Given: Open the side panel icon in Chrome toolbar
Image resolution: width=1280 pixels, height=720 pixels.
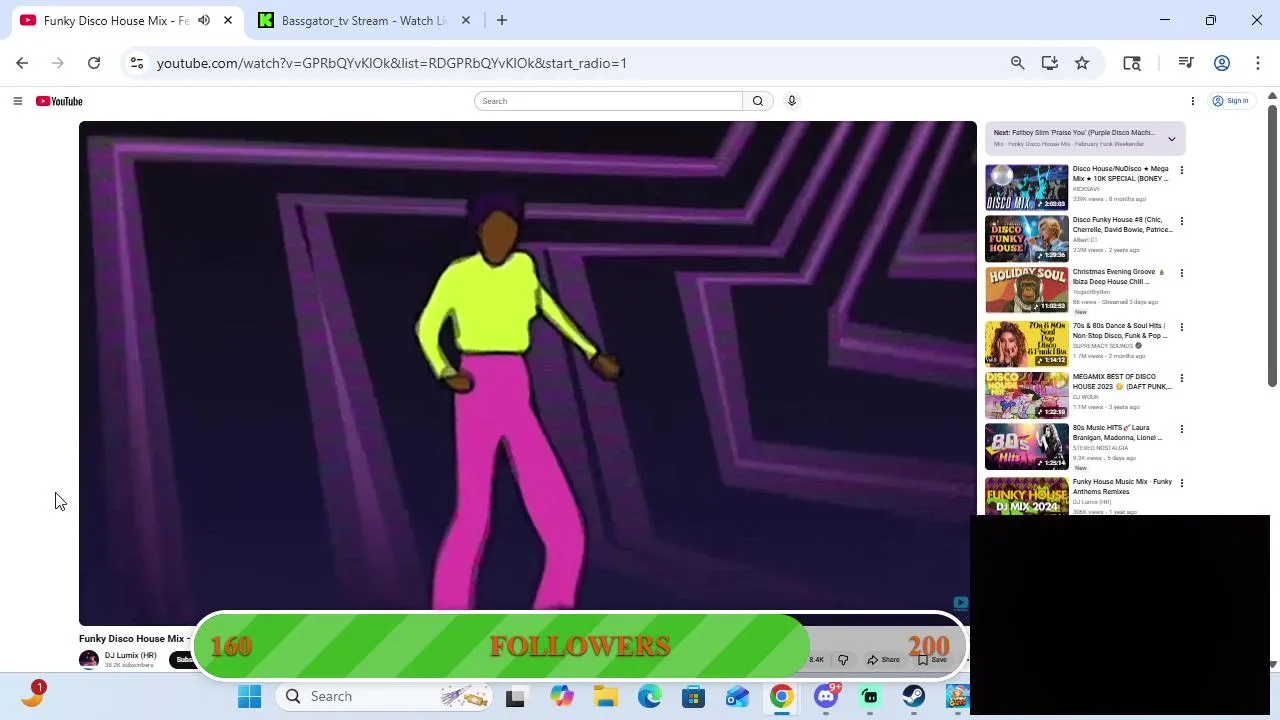Looking at the screenshot, I should point(1132,63).
